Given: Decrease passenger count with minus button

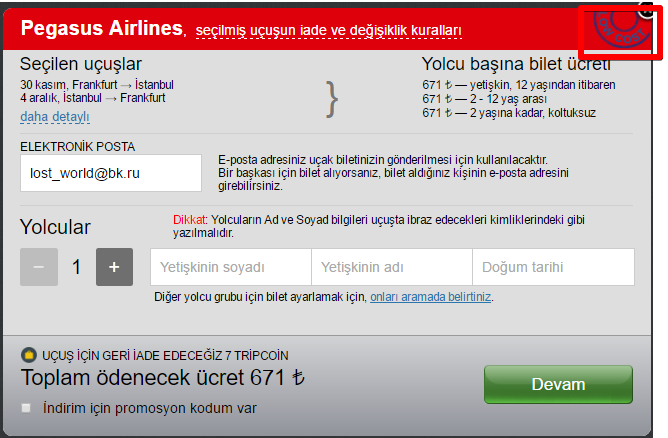Looking at the screenshot, I should coord(39,267).
